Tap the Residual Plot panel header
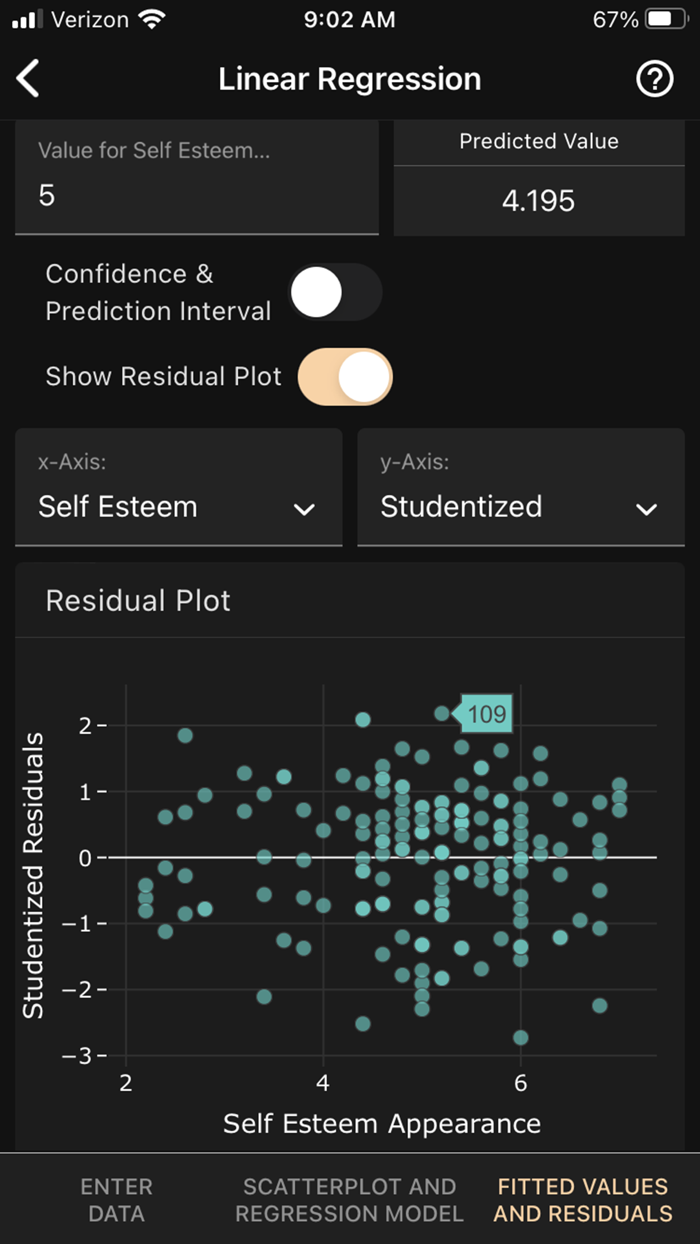The height and width of the screenshot is (1244, 700). pyautogui.click(x=138, y=600)
